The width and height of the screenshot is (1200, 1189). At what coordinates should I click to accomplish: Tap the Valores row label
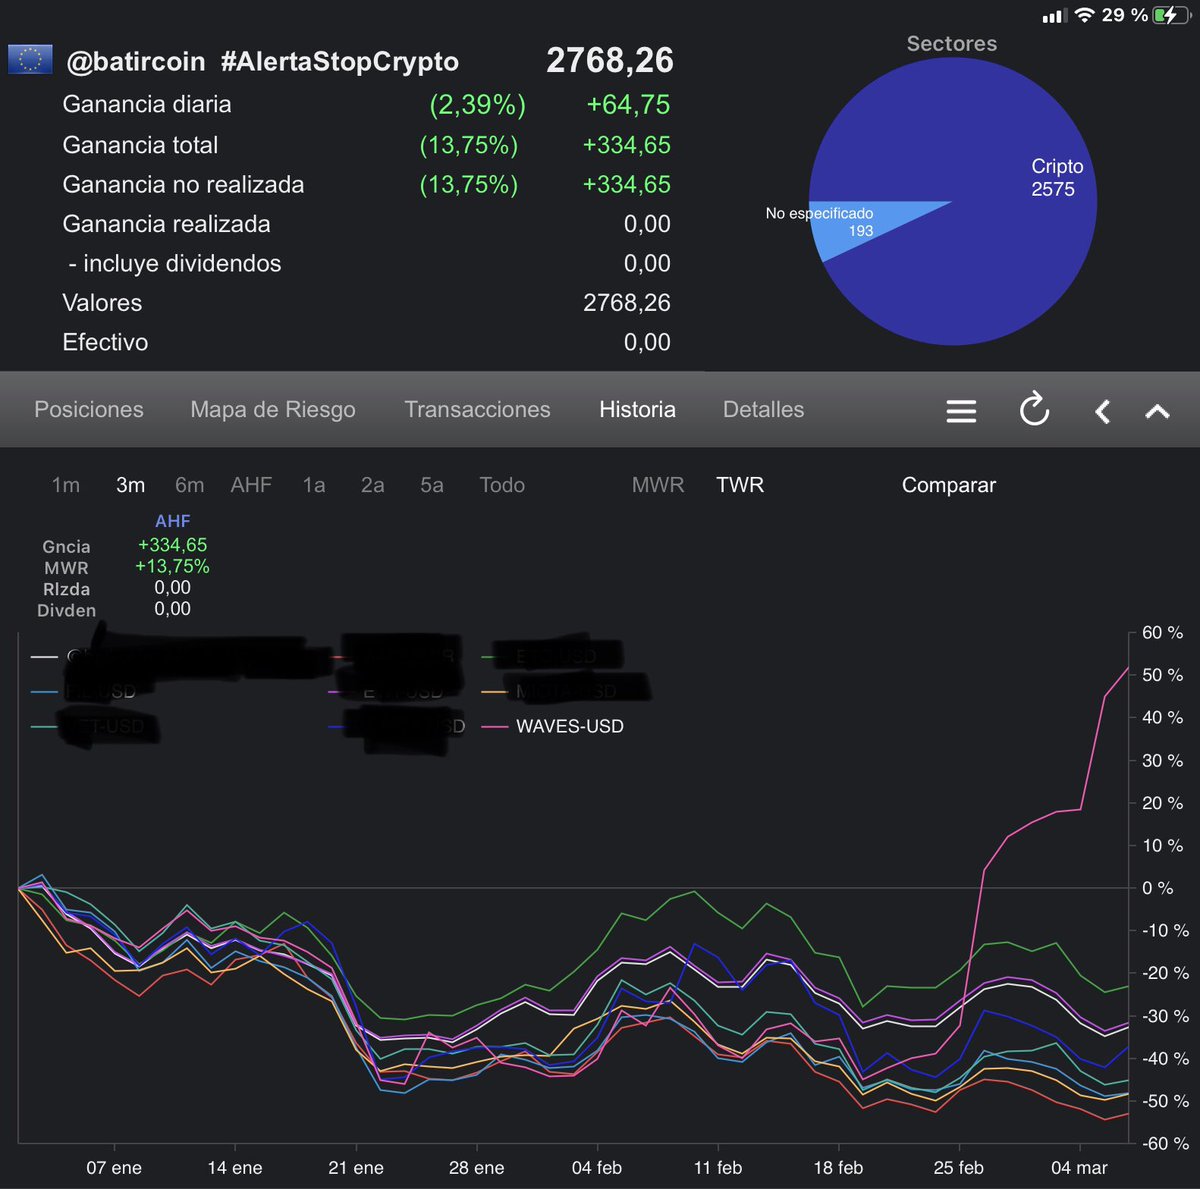(102, 303)
